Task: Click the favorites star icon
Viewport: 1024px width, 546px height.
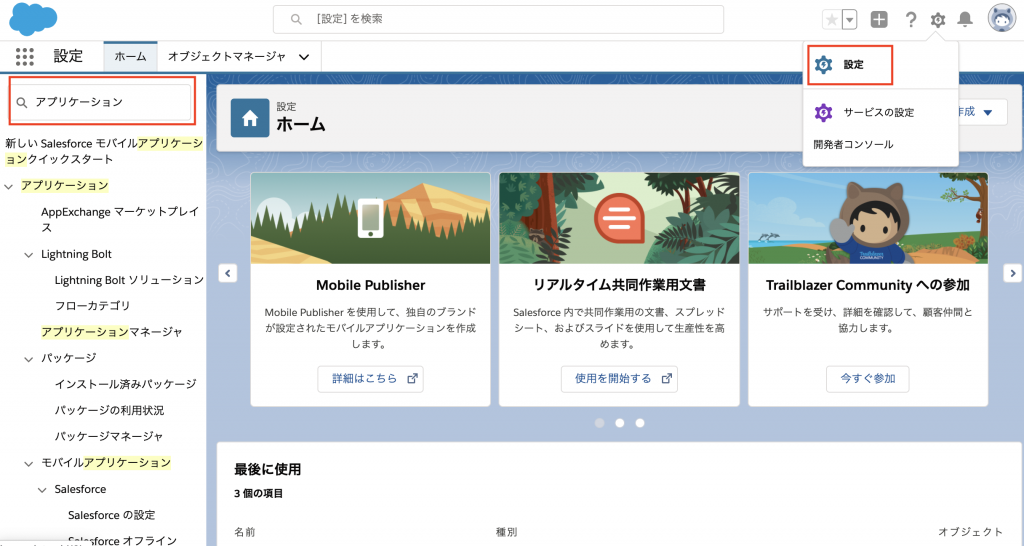Action: coord(831,20)
